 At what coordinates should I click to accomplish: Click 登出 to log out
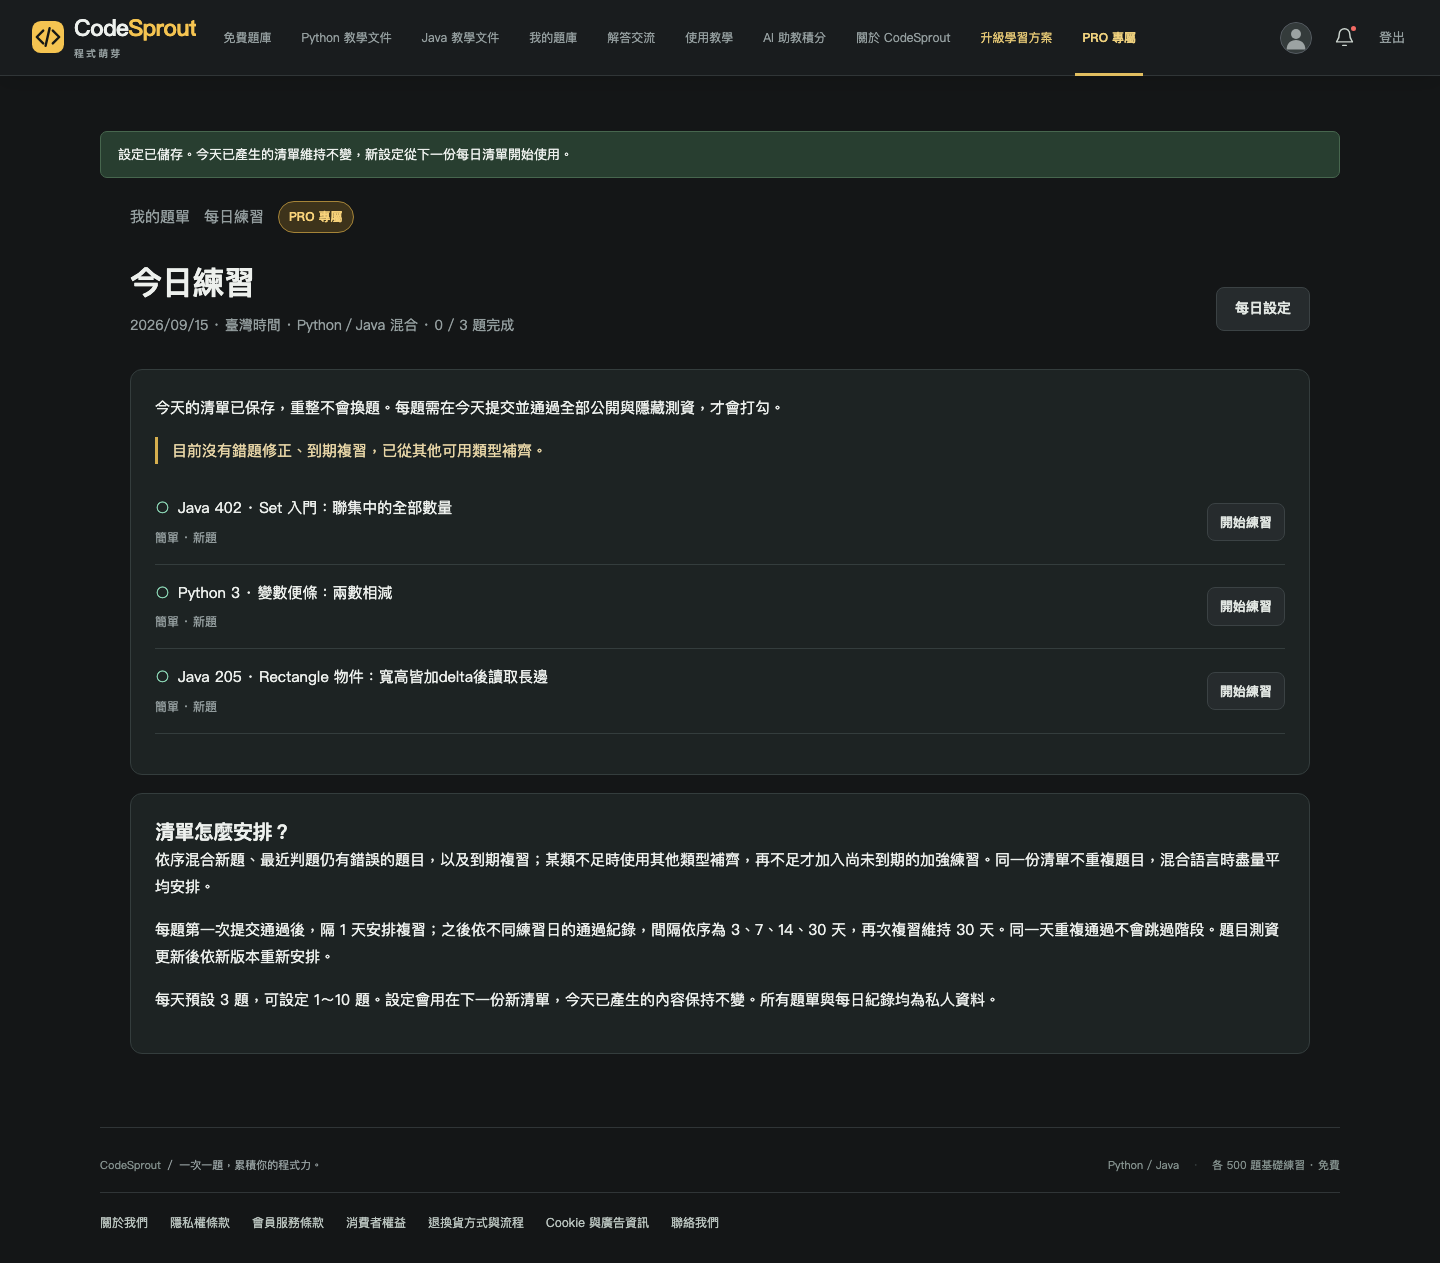point(1392,38)
